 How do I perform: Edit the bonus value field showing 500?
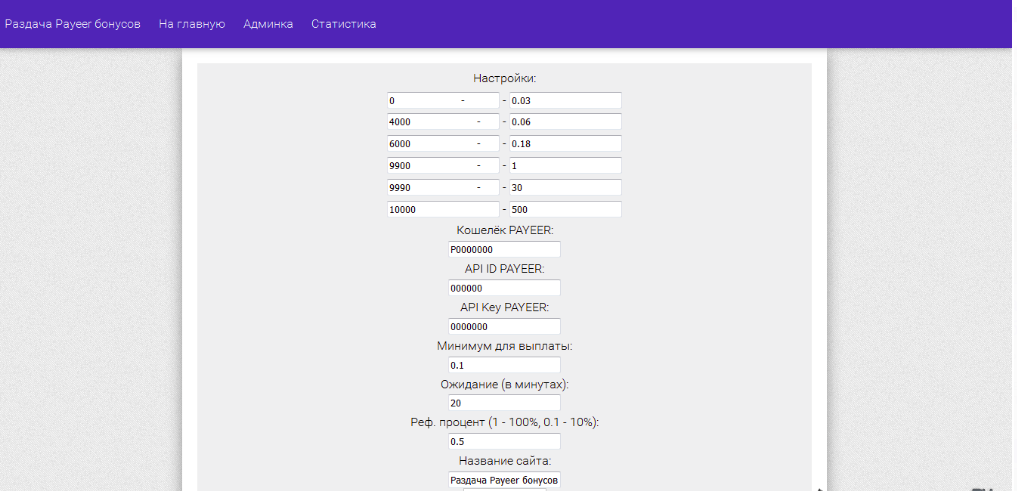566,210
